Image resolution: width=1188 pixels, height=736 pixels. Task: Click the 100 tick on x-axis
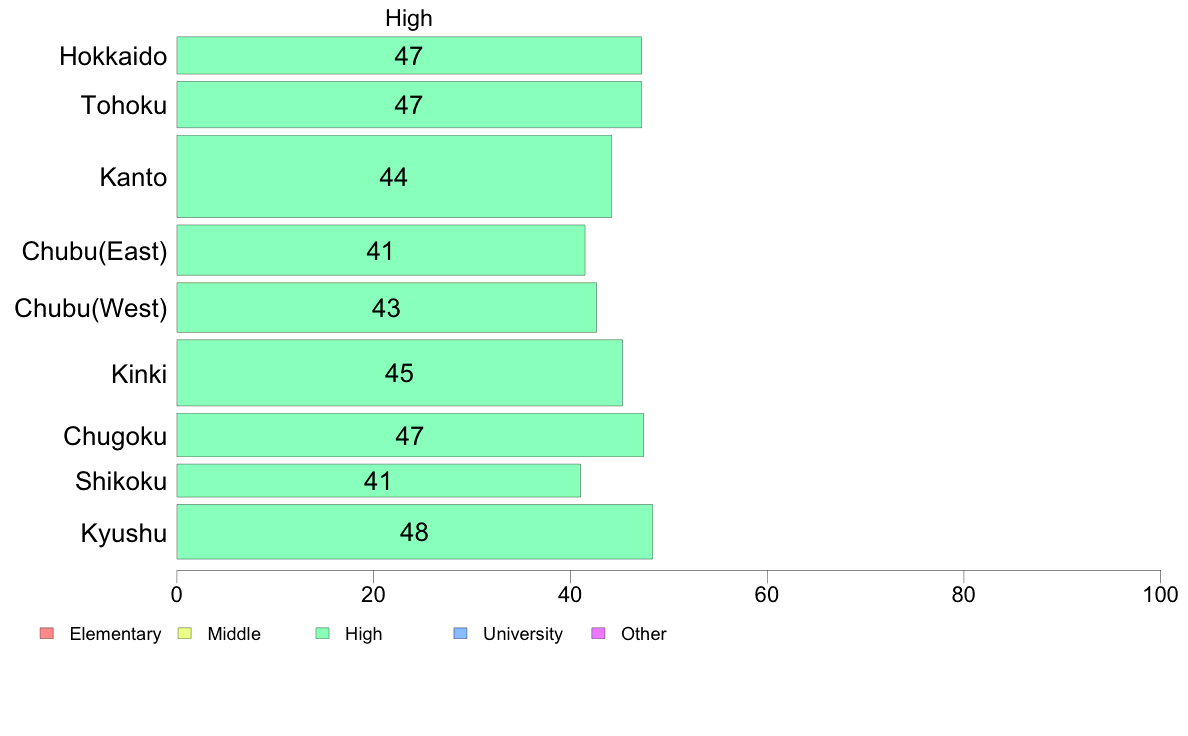tap(1159, 594)
